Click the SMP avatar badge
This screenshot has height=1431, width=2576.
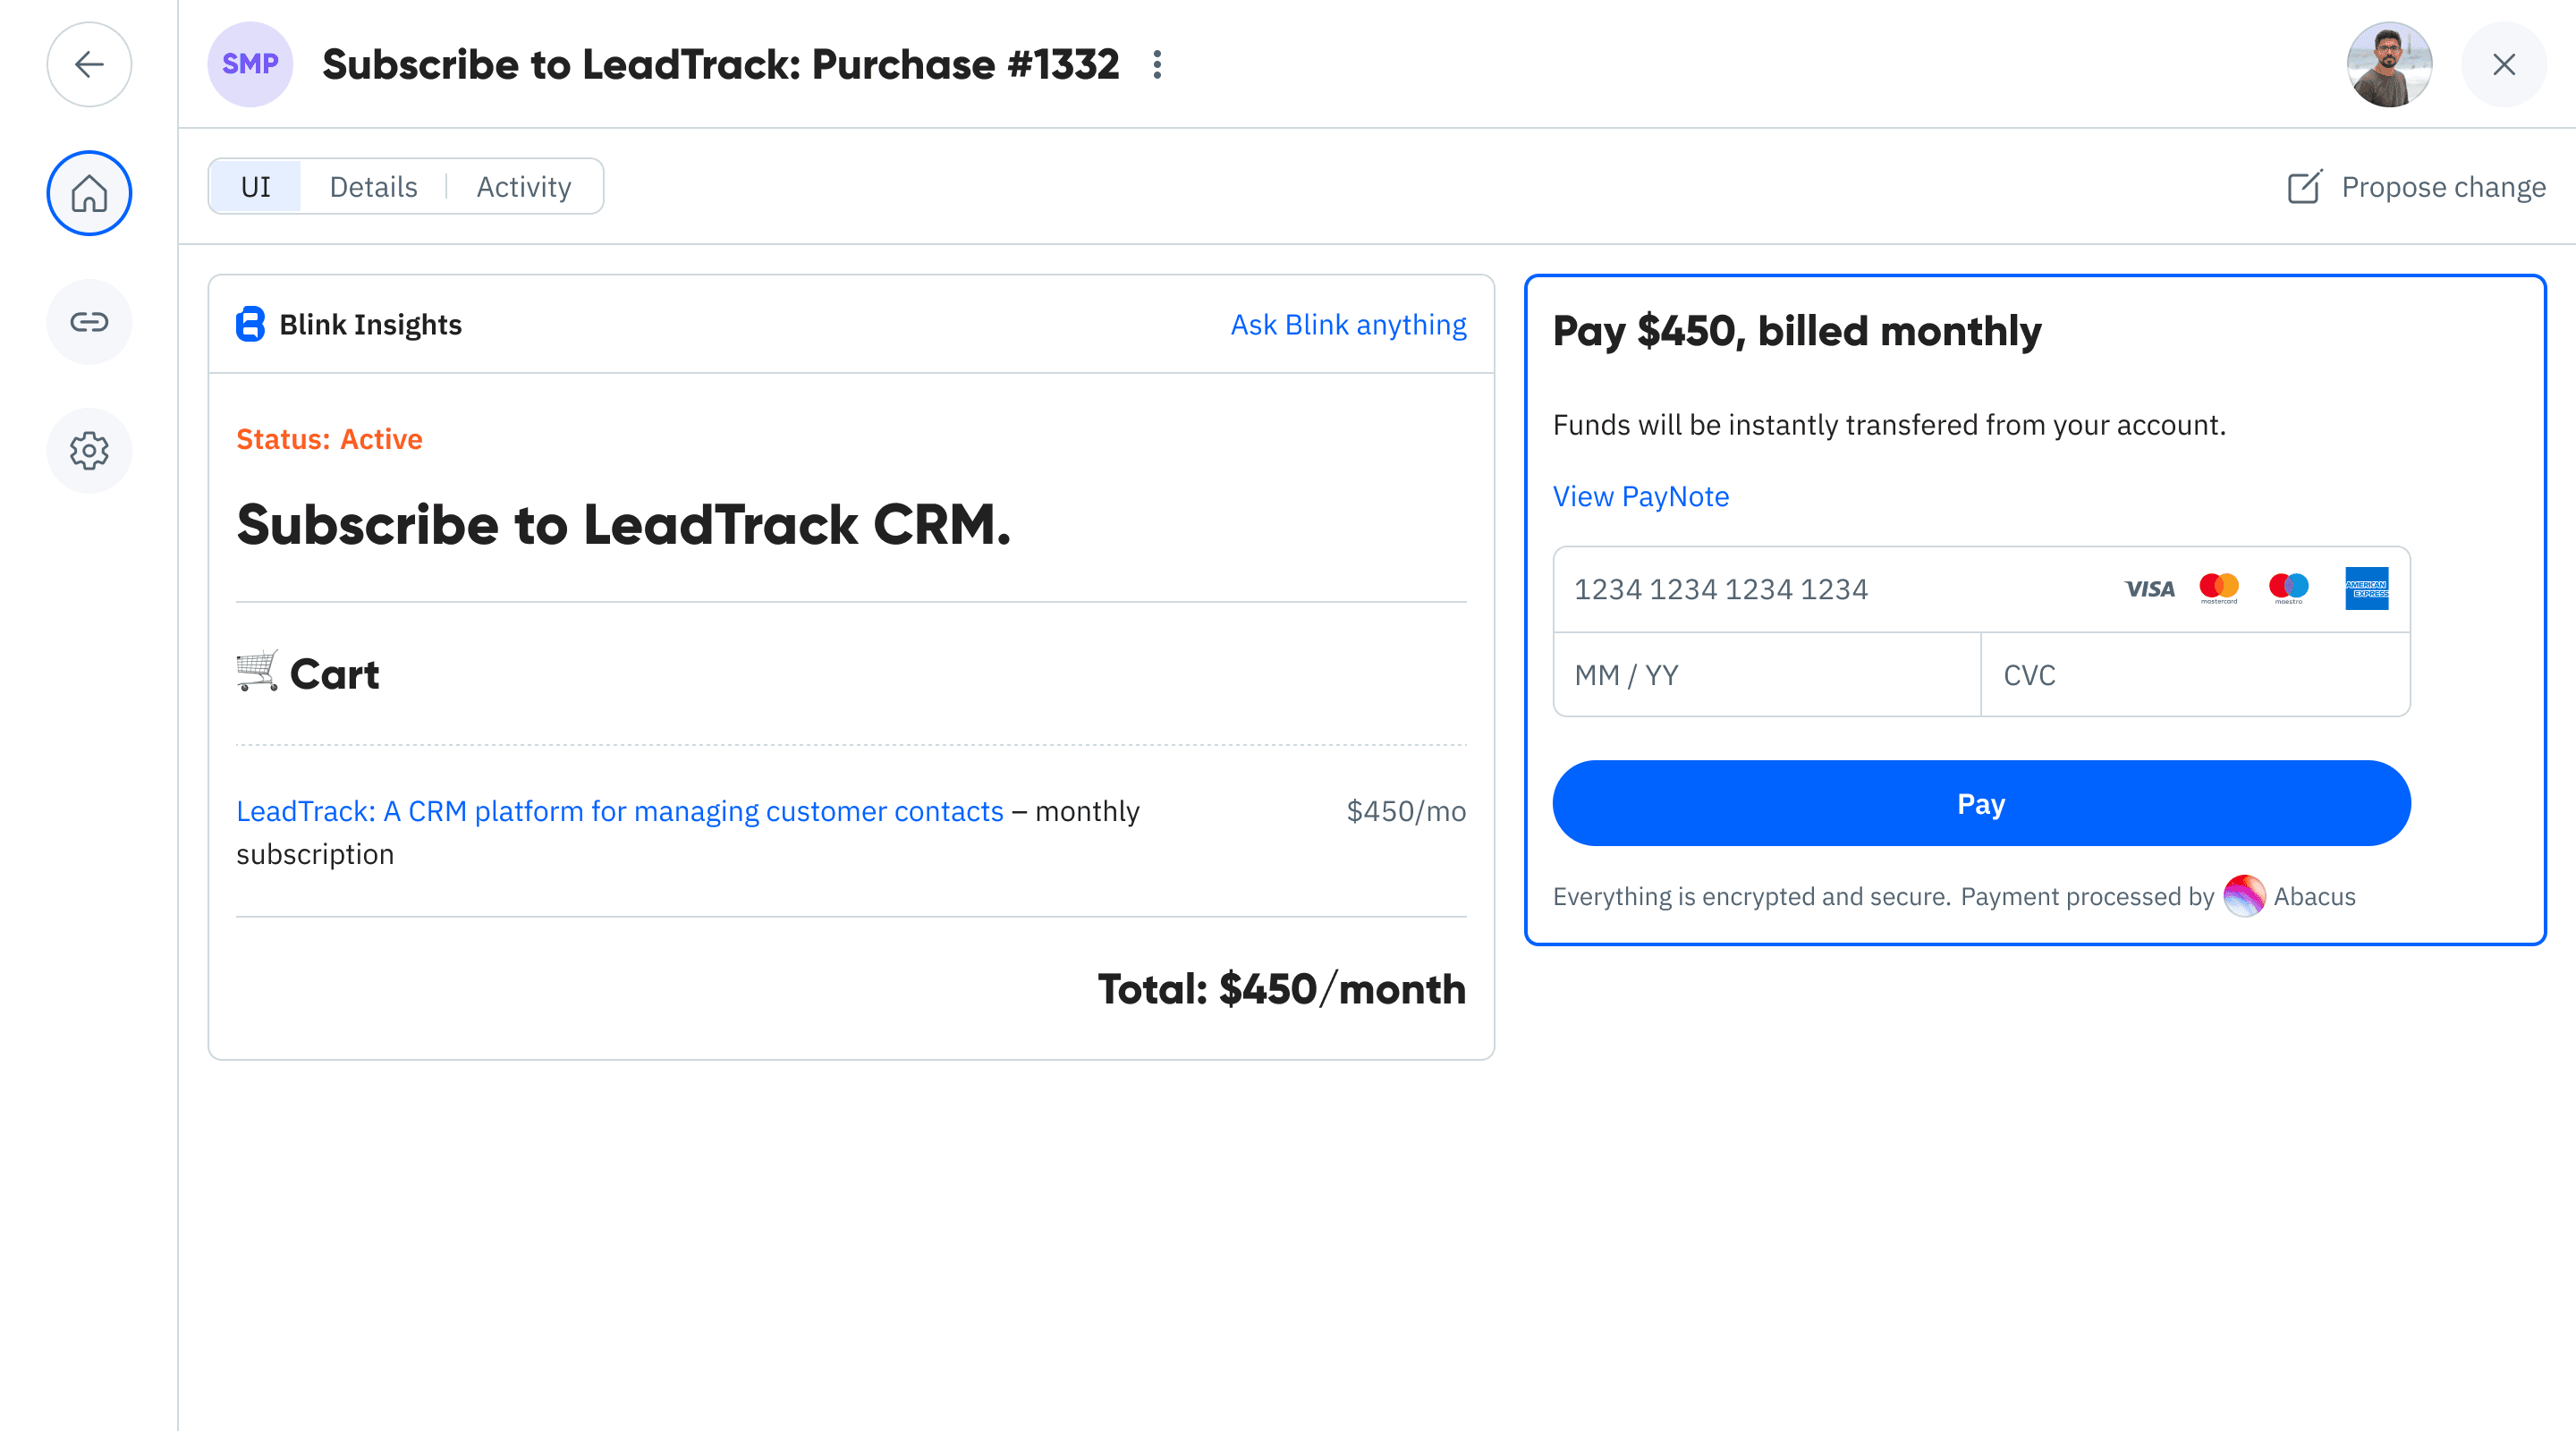click(250, 65)
